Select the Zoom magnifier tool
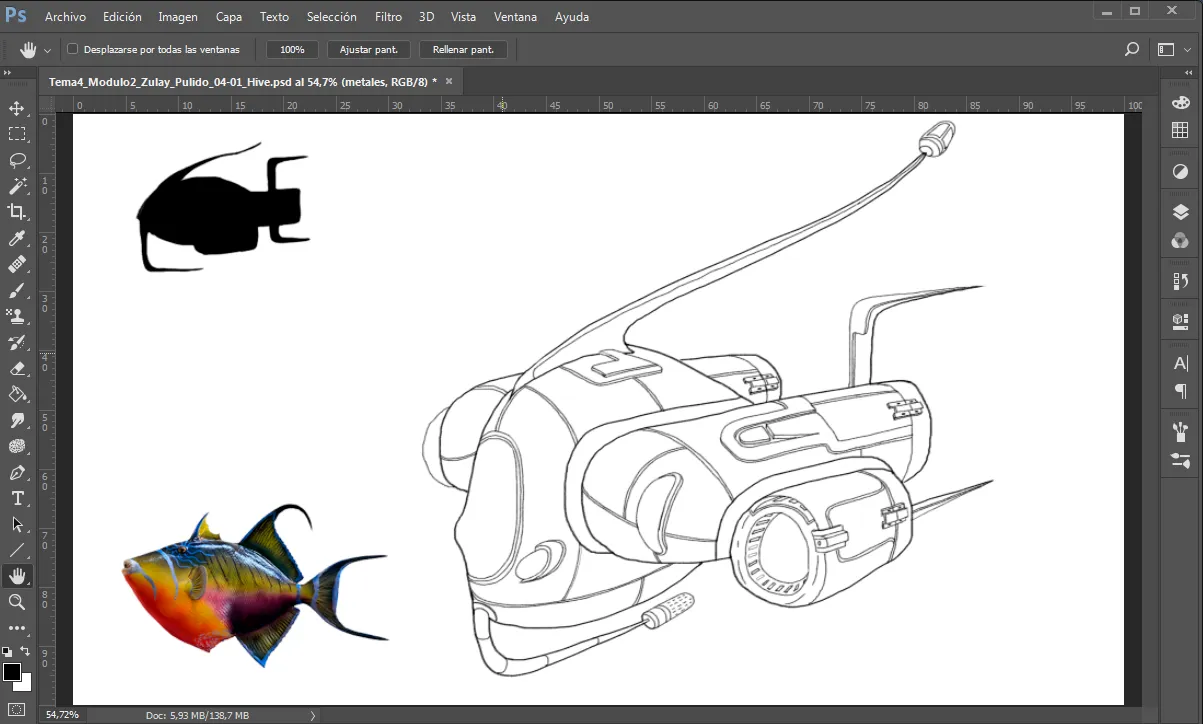Image resolution: width=1203 pixels, height=724 pixels. [17, 602]
